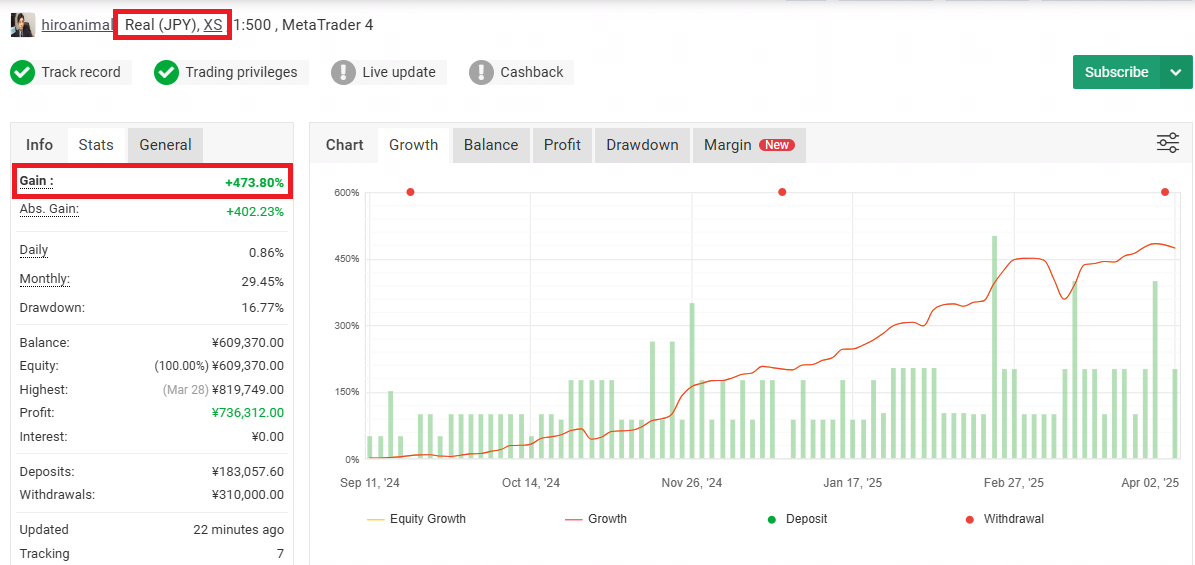The width and height of the screenshot is (1195, 565).
Task: Open the hiroanimal username link
Action: (77, 25)
